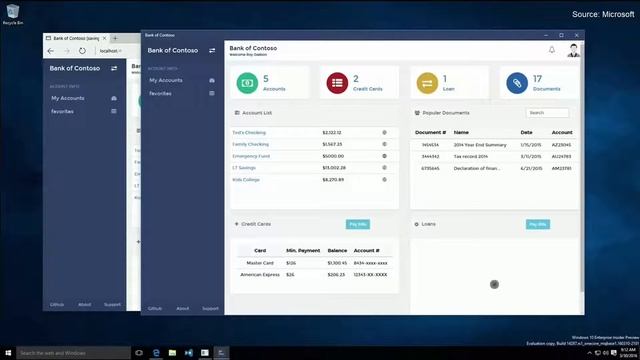Open Task View on the taskbar
The width and height of the screenshot is (640, 360).
pos(139,353)
